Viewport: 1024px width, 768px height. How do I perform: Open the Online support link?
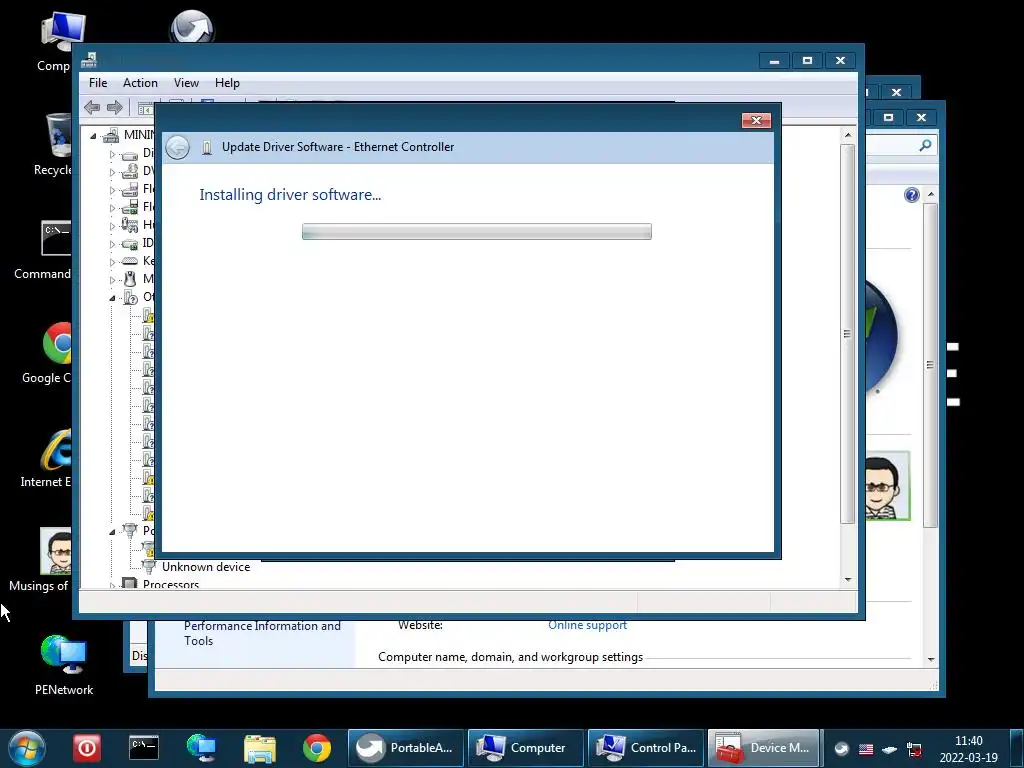[587, 625]
